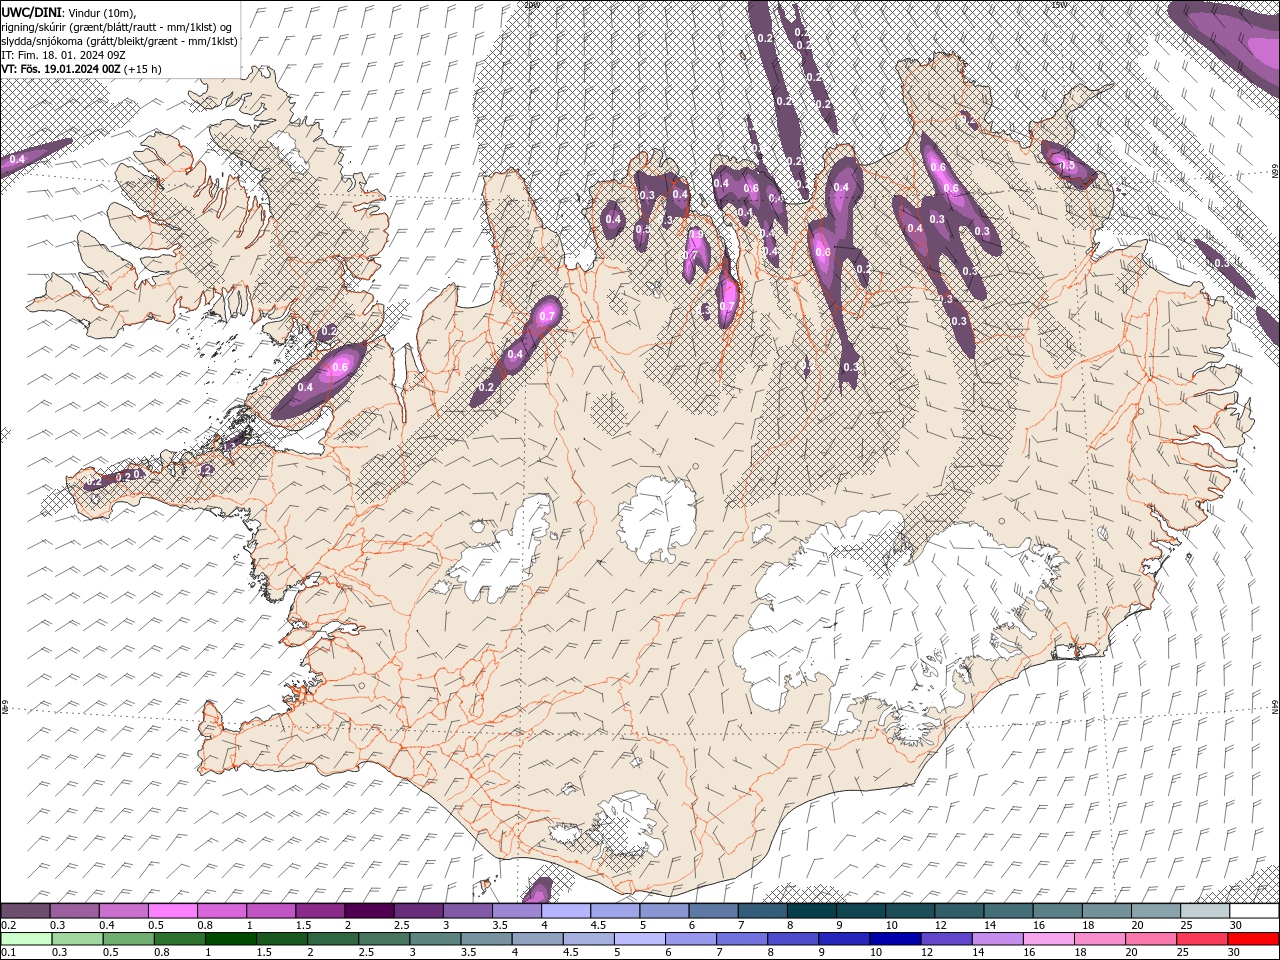Select the top-row white swatch after 30
This screenshot has width=1280, height=960.
pos(1255,911)
